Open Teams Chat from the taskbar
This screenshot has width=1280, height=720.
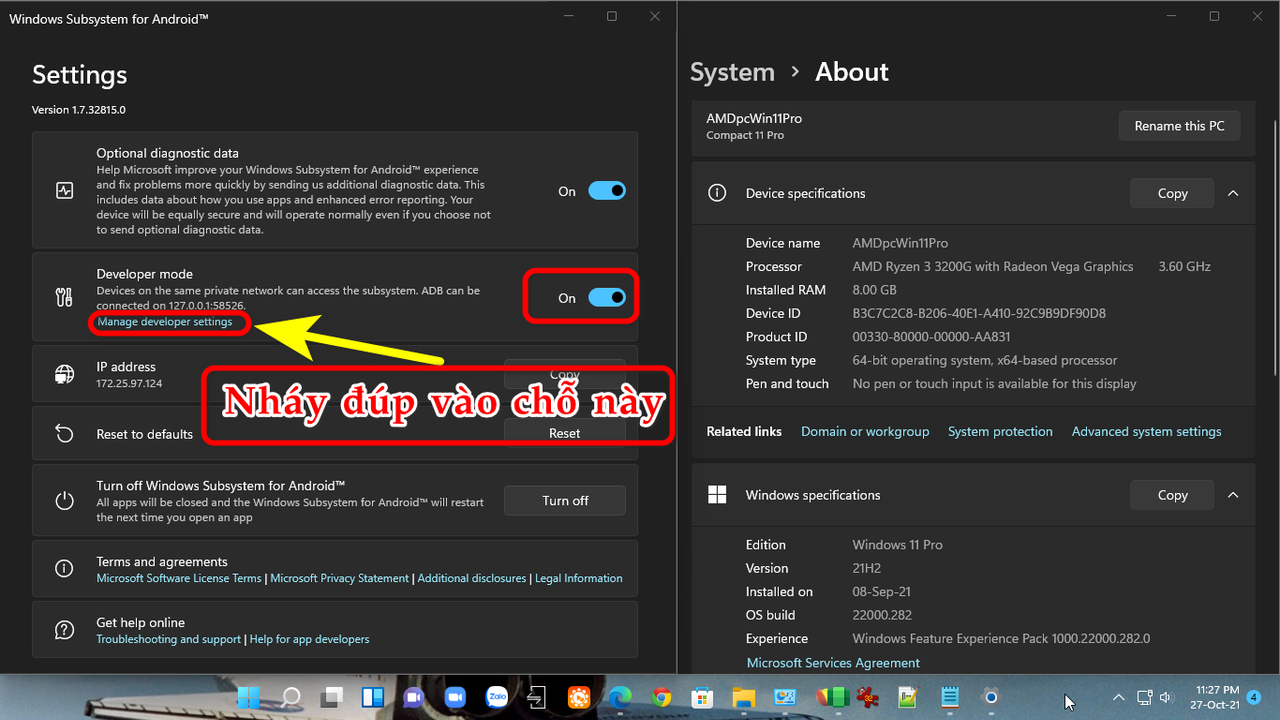point(414,697)
